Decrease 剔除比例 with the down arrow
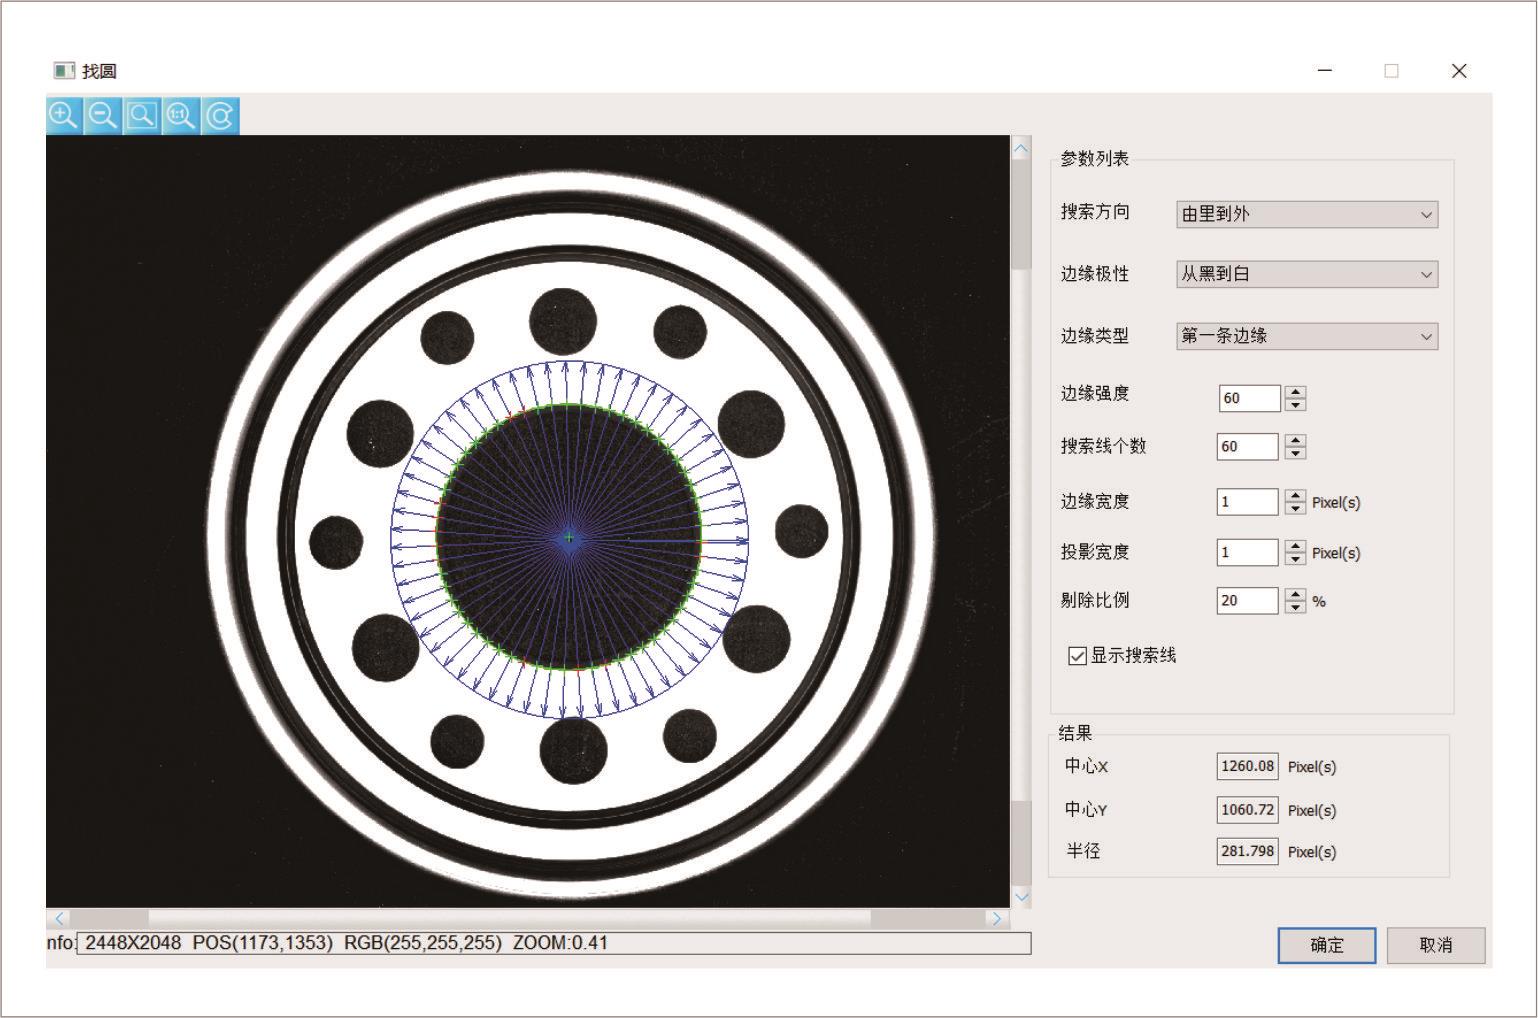The image size is (1538, 1018). [x=1295, y=607]
